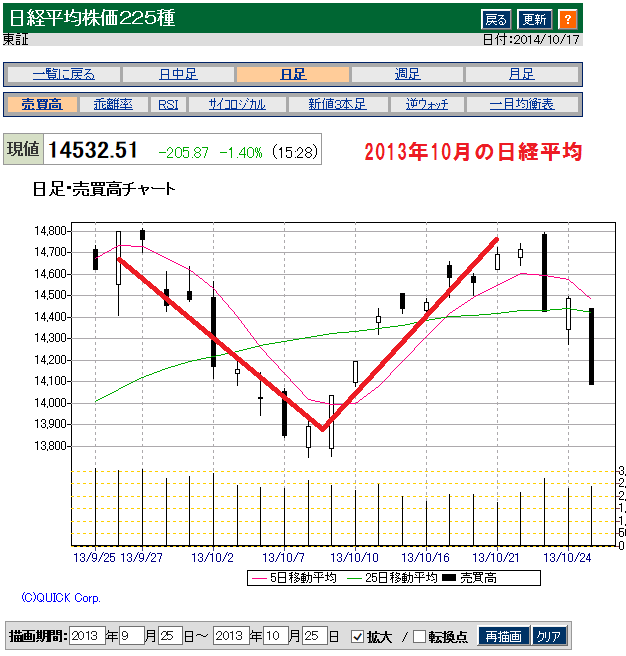626x656 pixels.
Task: Click the 14,800 price axis label
Action: click(51, 231)
